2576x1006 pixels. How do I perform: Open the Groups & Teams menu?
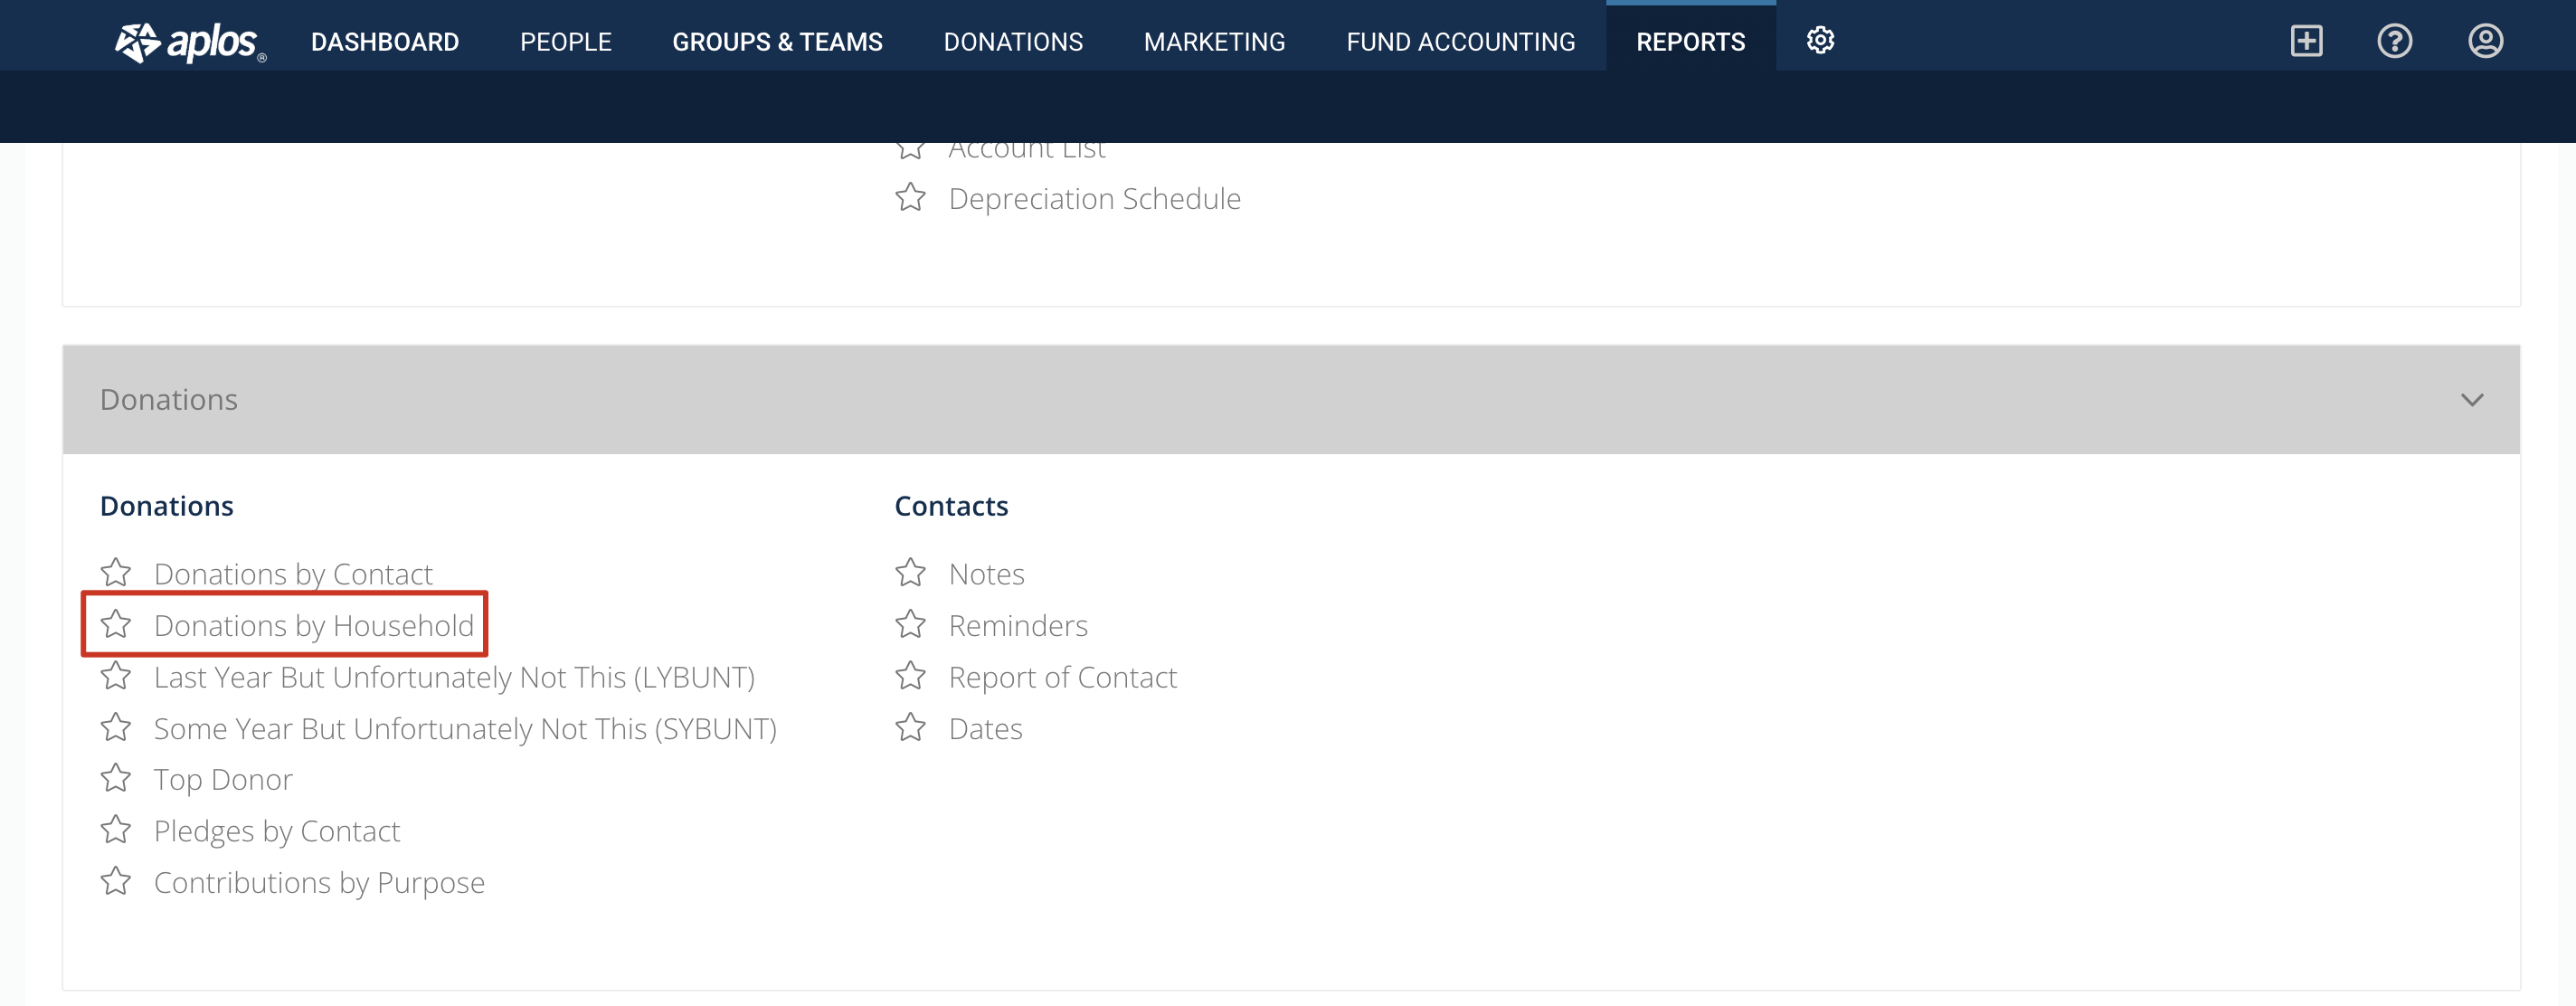777,42
